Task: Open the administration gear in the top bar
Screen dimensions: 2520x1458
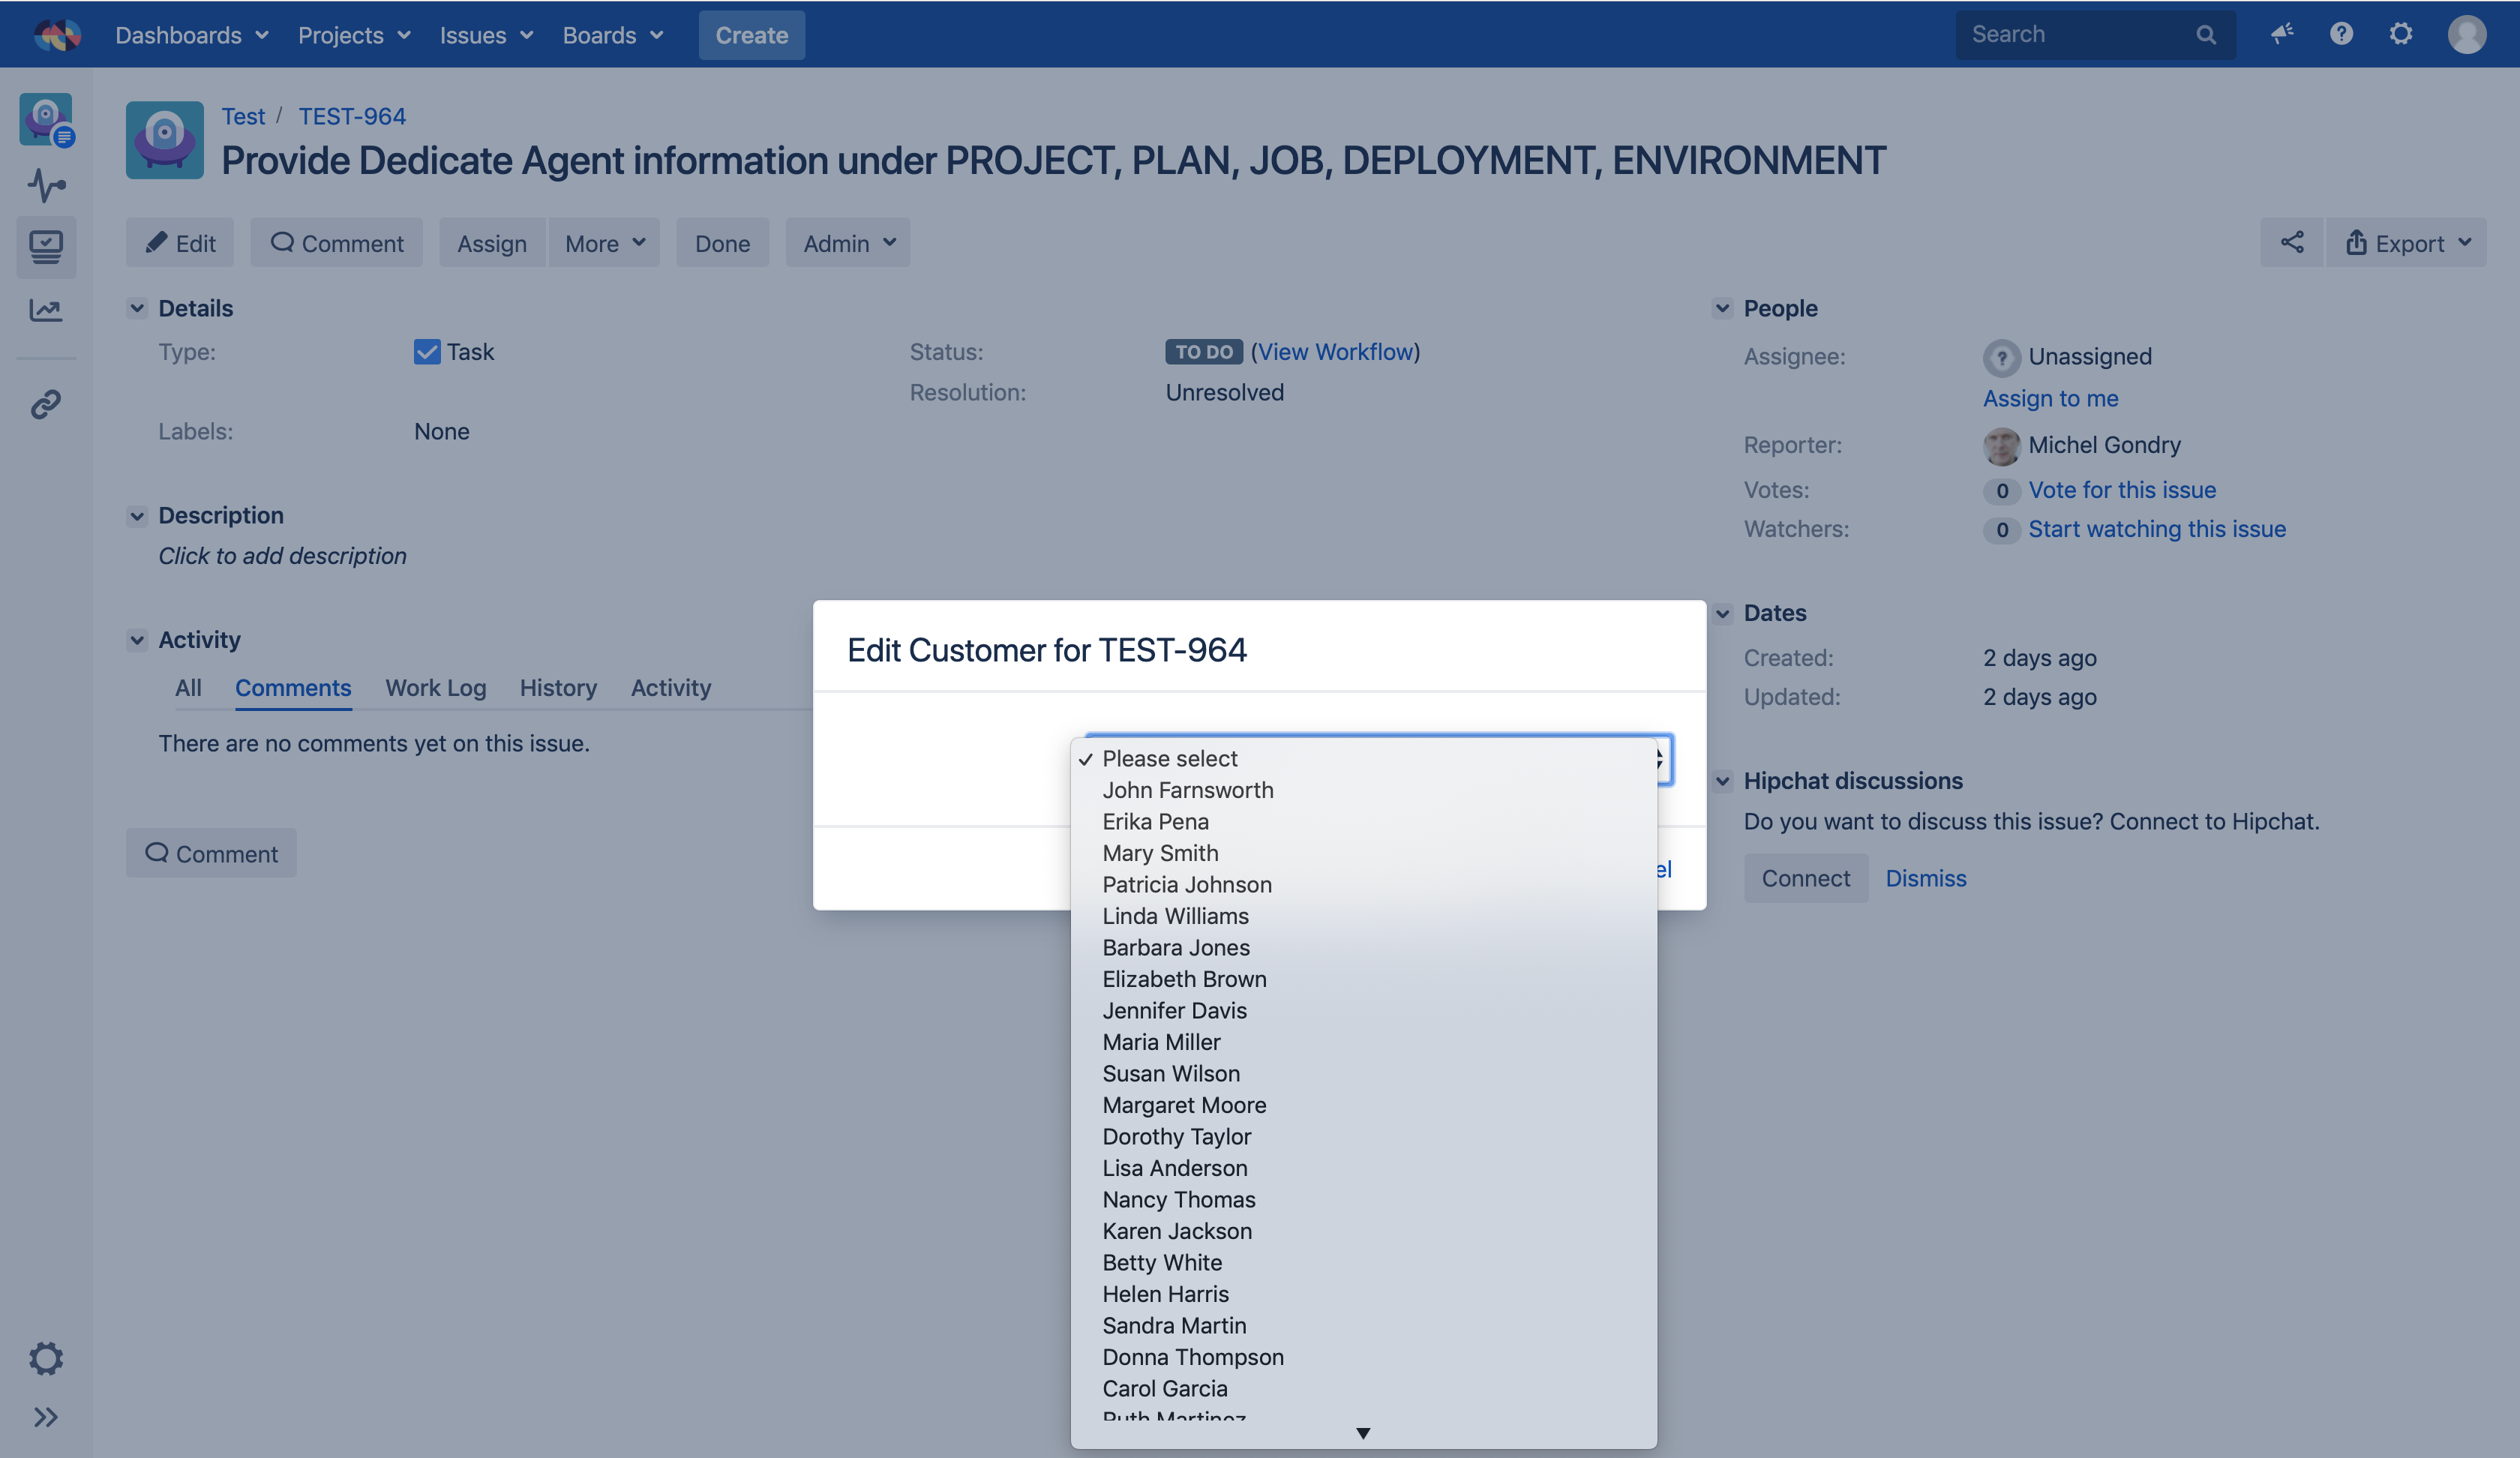Action: pyautogui.click(x=2400, y=34)
